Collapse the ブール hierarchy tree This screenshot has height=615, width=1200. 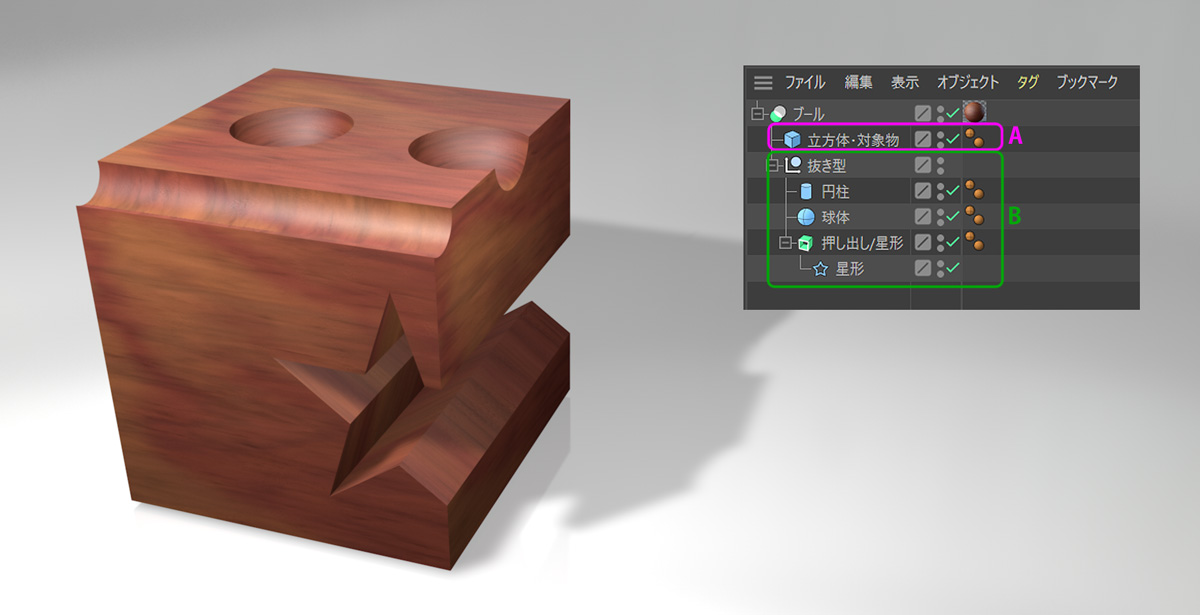click(x=758, y=113)
